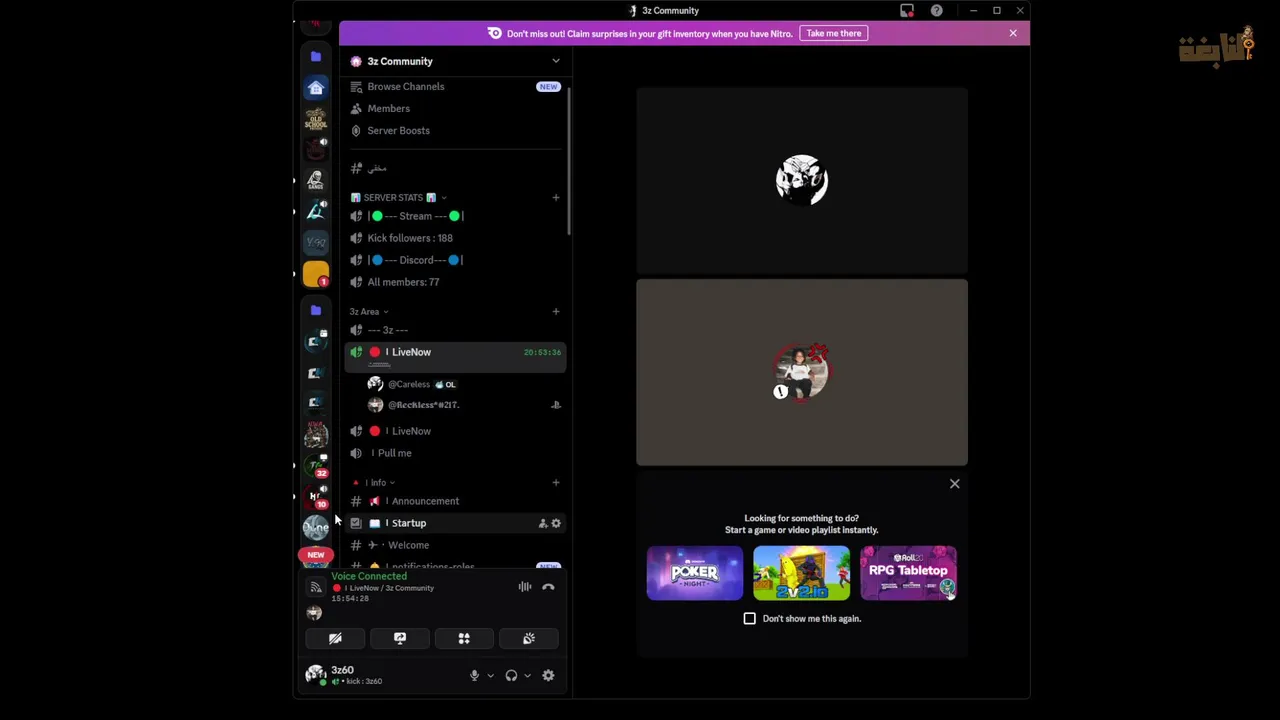The width and height of the screenshot is (1280, 720).
Task: Open the Dune server icon
Action: (x=316, y=527)
